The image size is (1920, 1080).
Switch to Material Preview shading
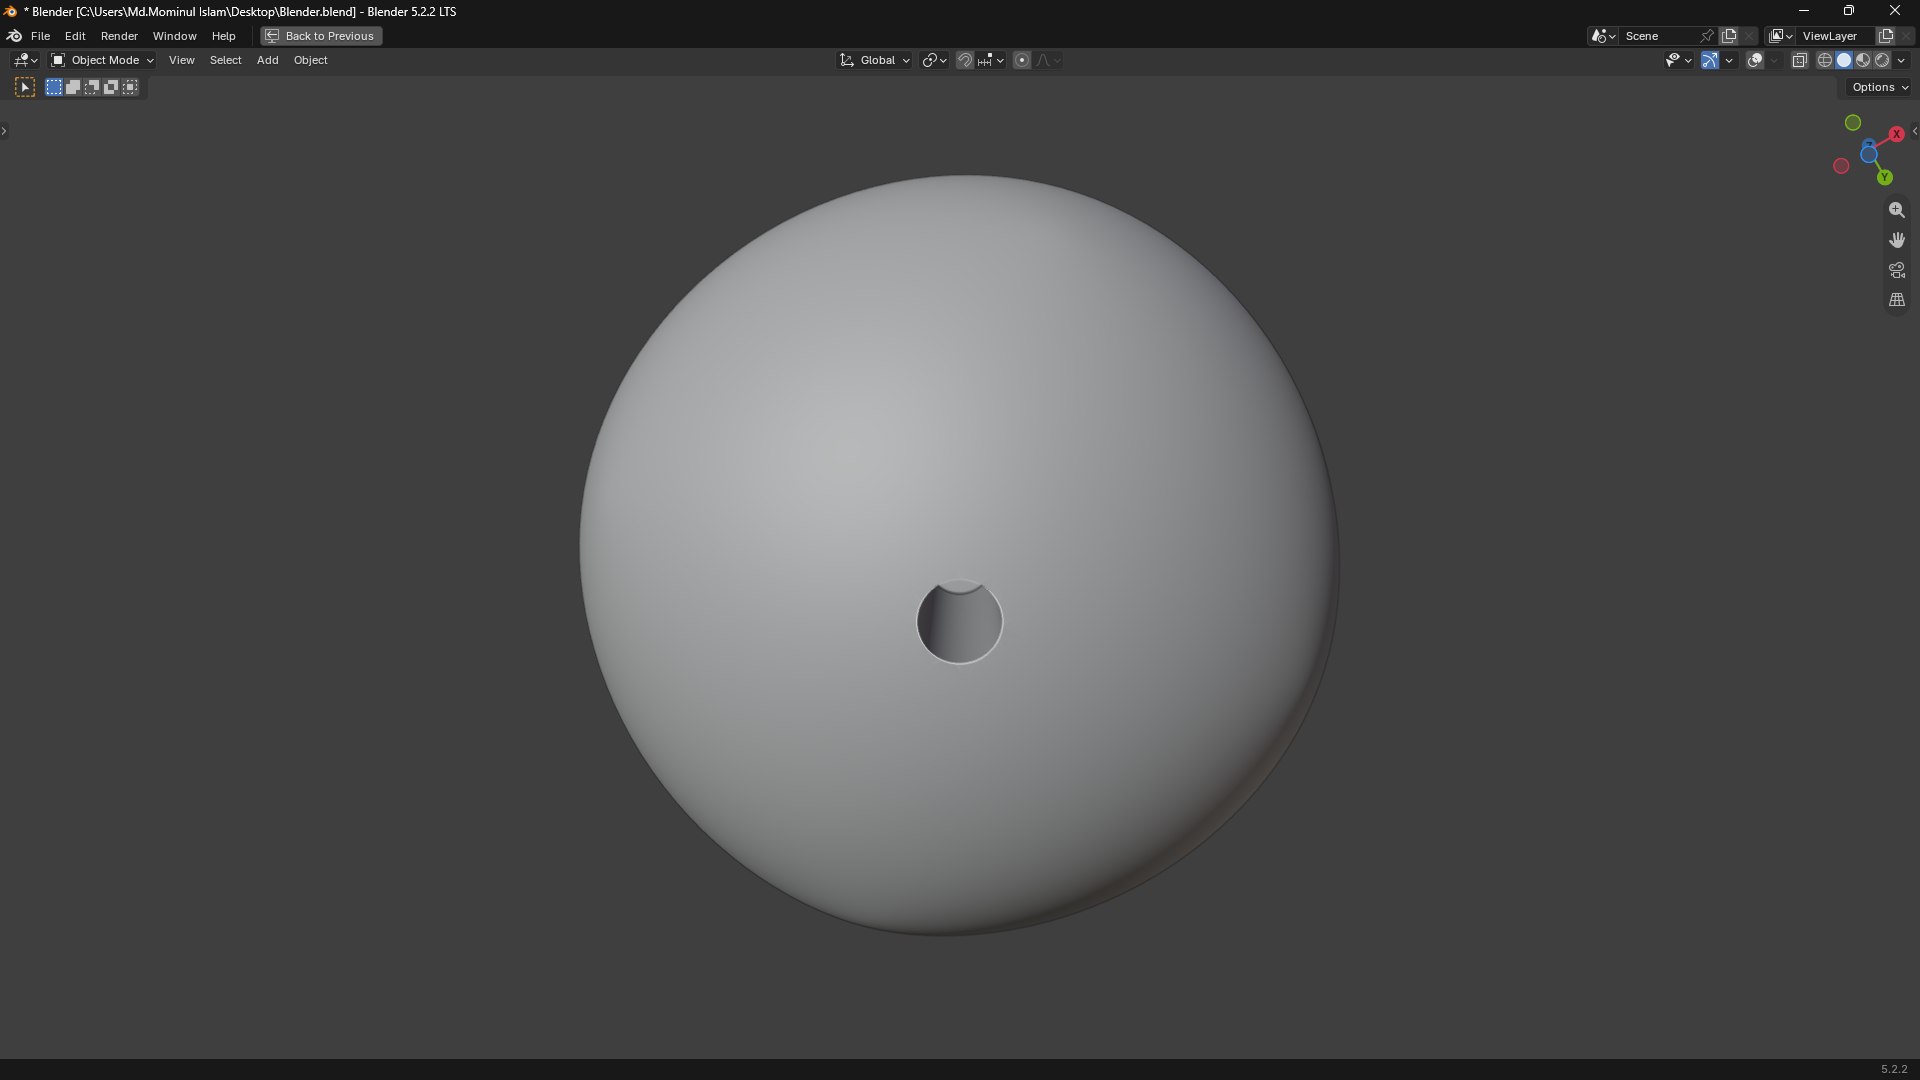click(x=1863, y=60)
